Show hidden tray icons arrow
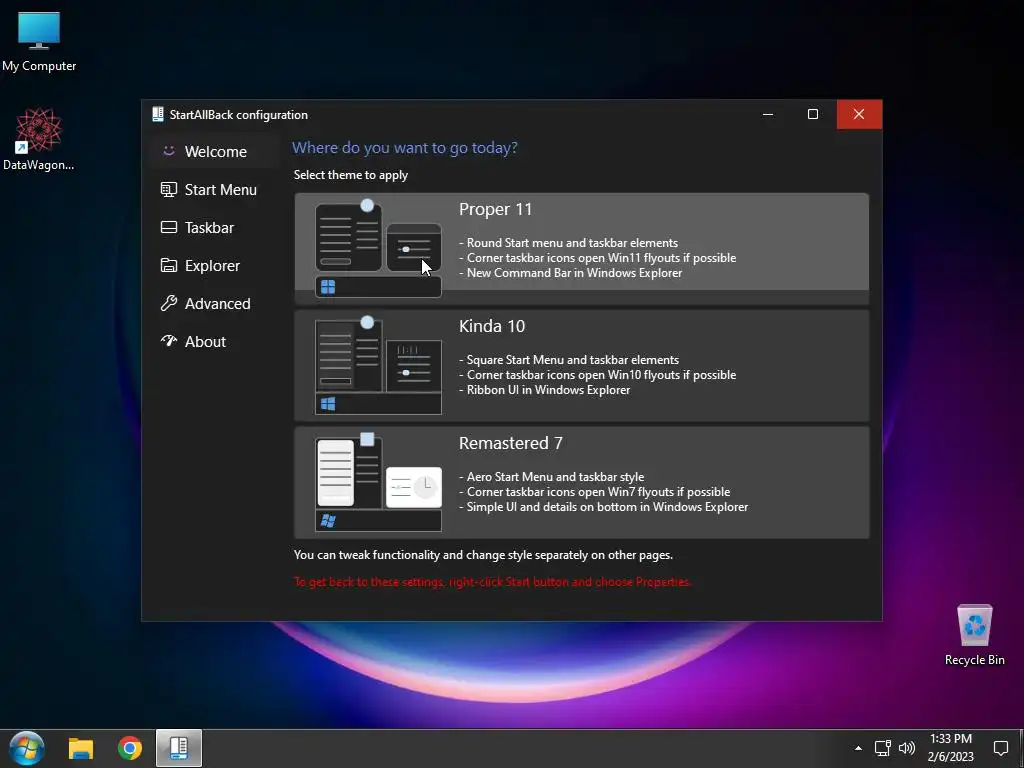 point(858,748)
